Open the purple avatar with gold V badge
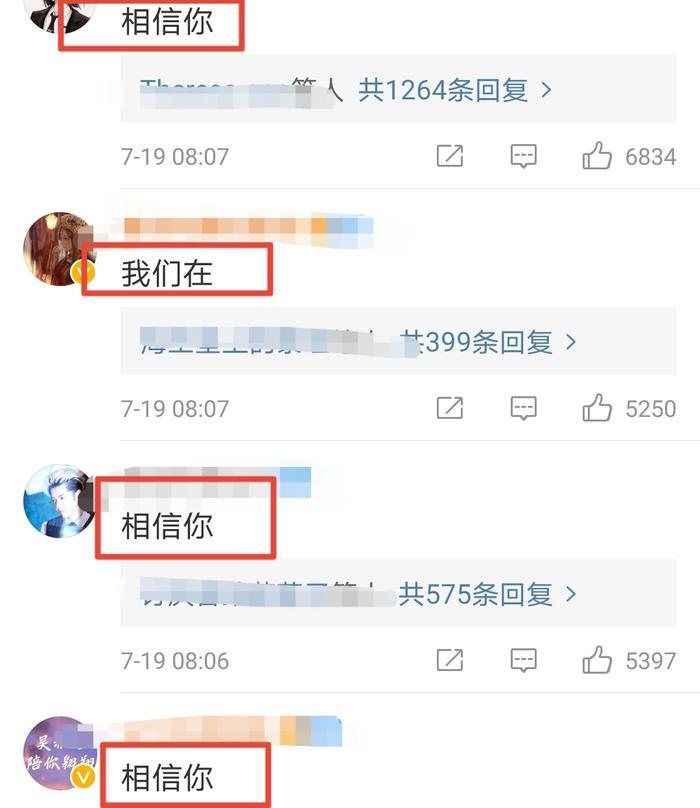The height and width of the screenshot is (808, 700). point(59,753)
